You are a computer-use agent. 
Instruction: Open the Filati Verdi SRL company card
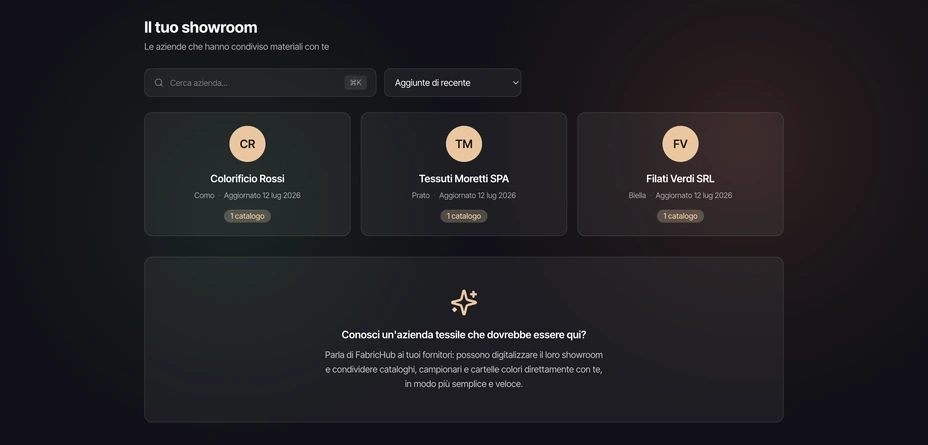(681, 174)
